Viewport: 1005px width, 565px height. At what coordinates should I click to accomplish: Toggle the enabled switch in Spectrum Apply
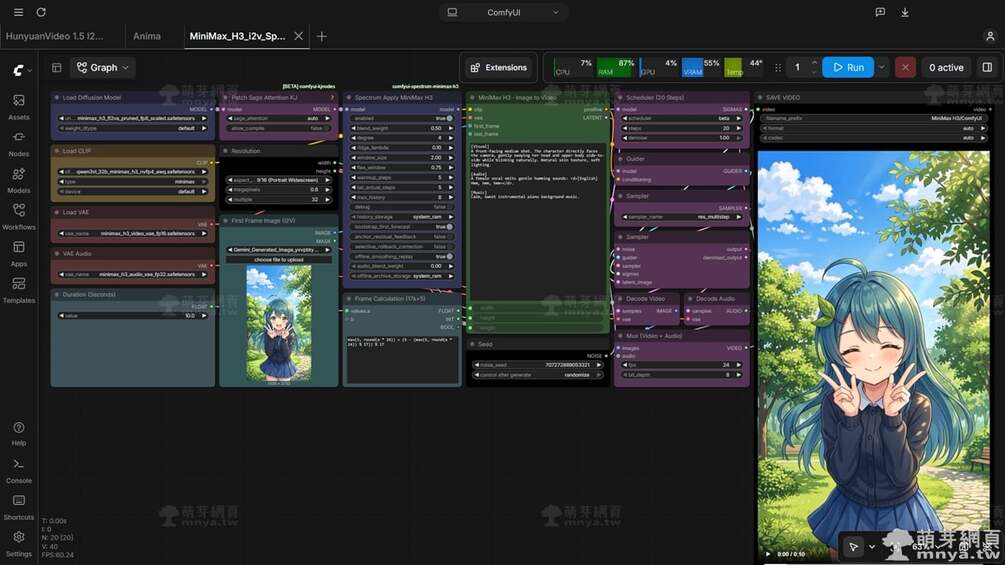pos(449,119)
